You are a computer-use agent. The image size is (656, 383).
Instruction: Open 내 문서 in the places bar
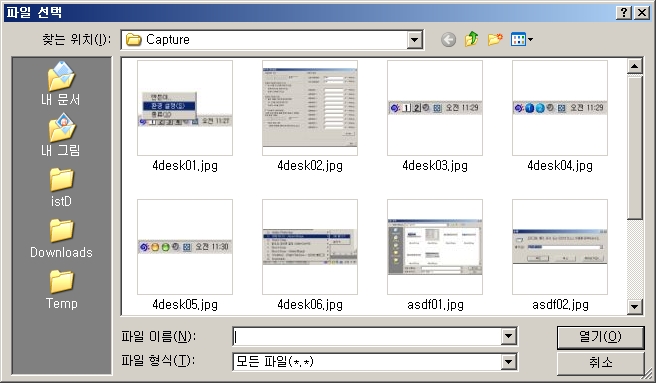tap(61, 83)
